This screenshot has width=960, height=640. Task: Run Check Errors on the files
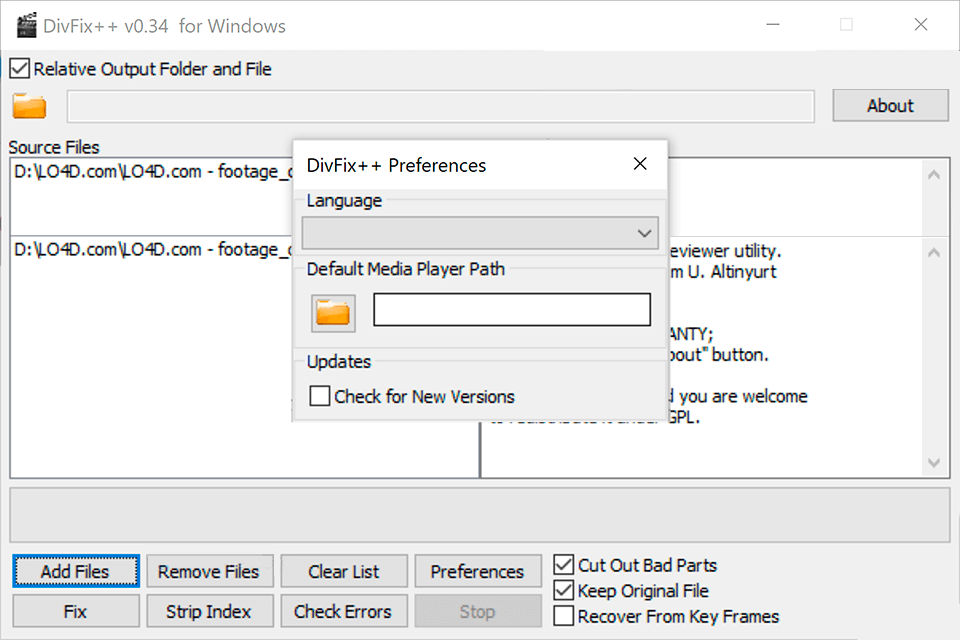tap(343, 611)
